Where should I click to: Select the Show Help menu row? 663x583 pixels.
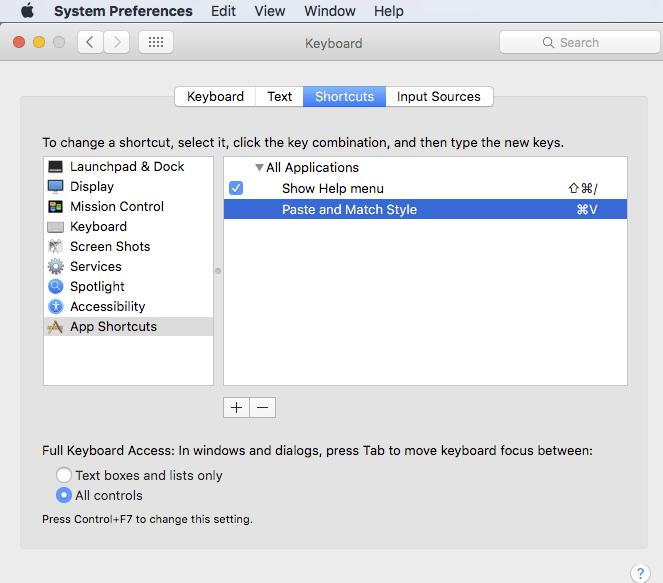425,188
